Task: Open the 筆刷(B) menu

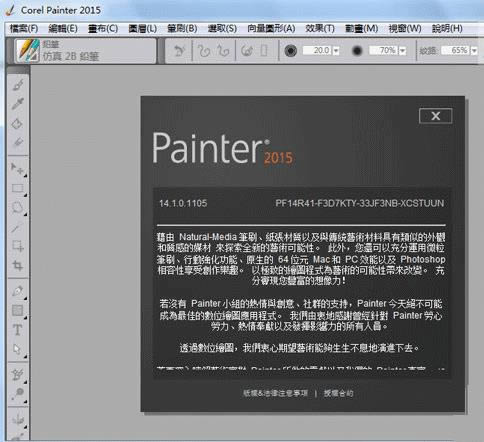Action: [182, 29]
